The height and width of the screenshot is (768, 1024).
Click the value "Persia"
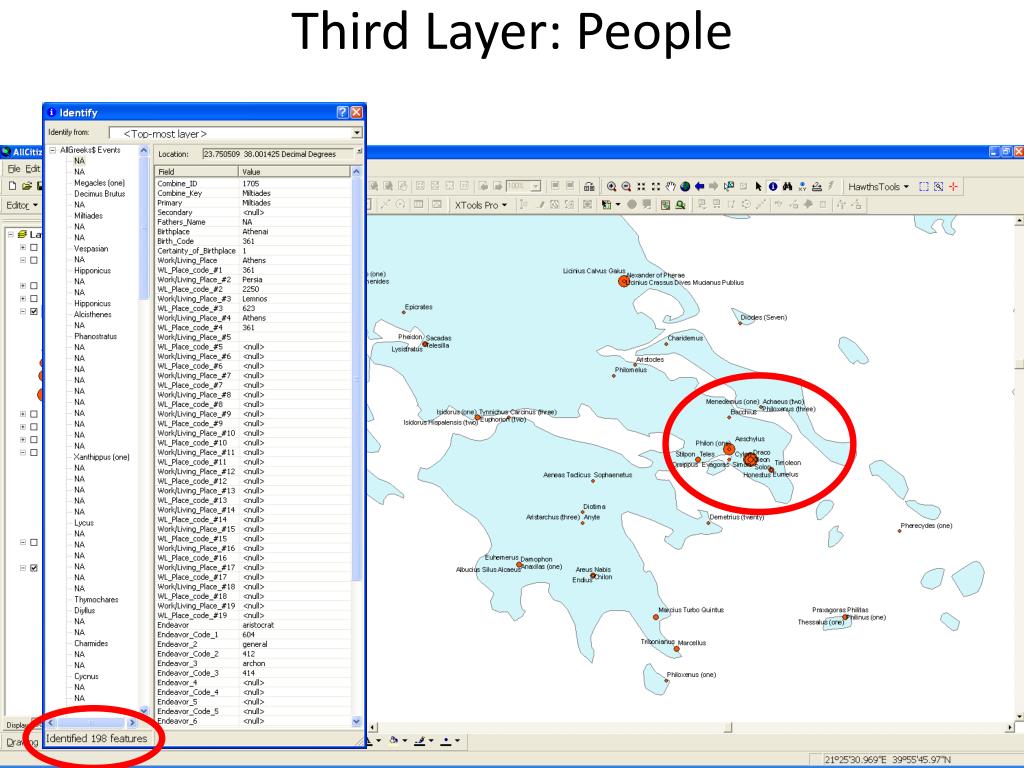[252, 280]
